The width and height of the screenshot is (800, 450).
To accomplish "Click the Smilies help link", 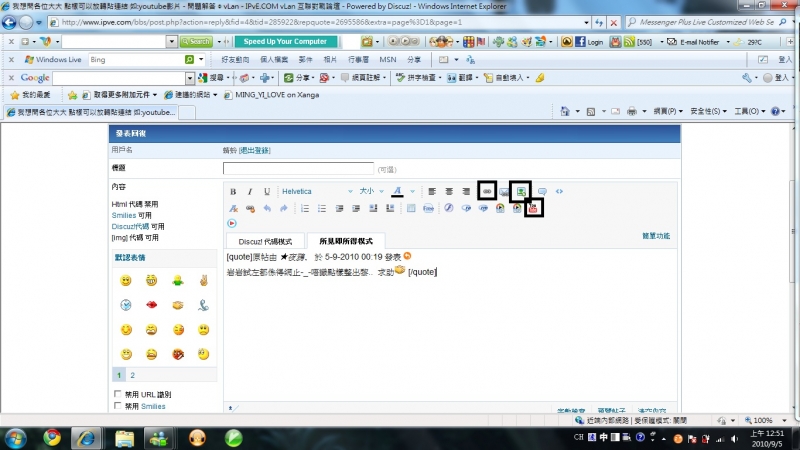I will point(123,215).
